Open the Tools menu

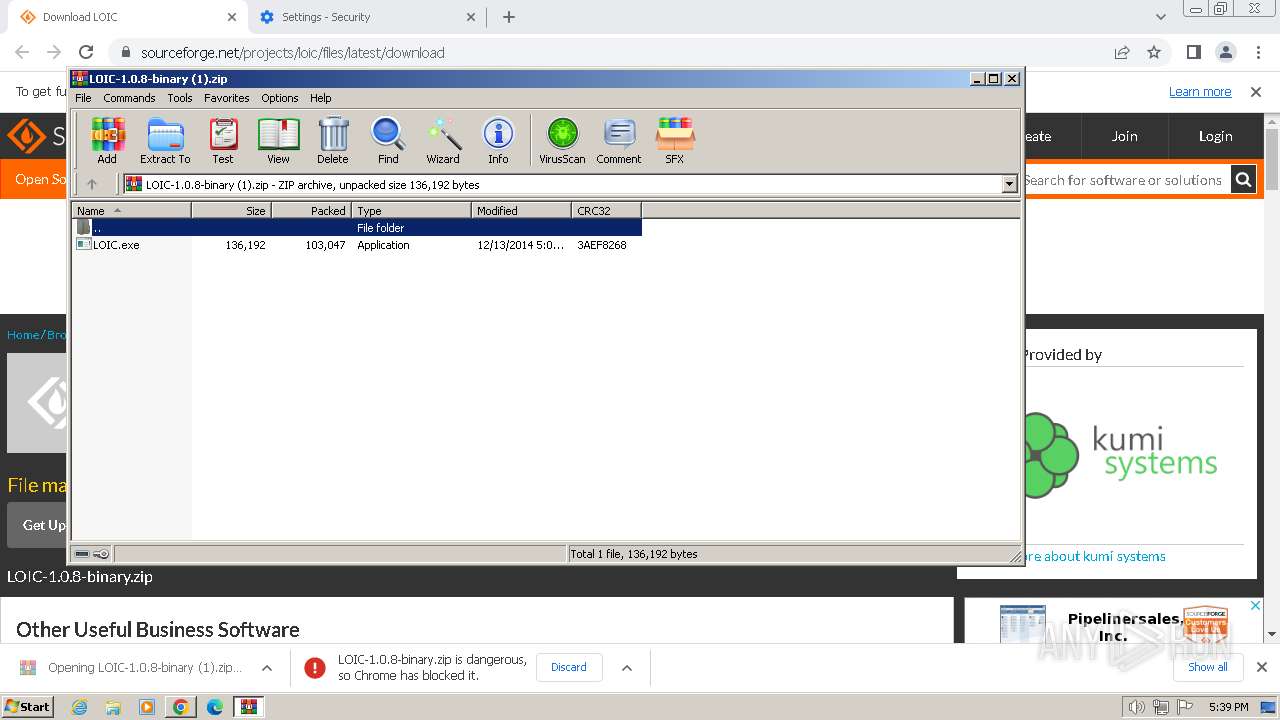180,98
